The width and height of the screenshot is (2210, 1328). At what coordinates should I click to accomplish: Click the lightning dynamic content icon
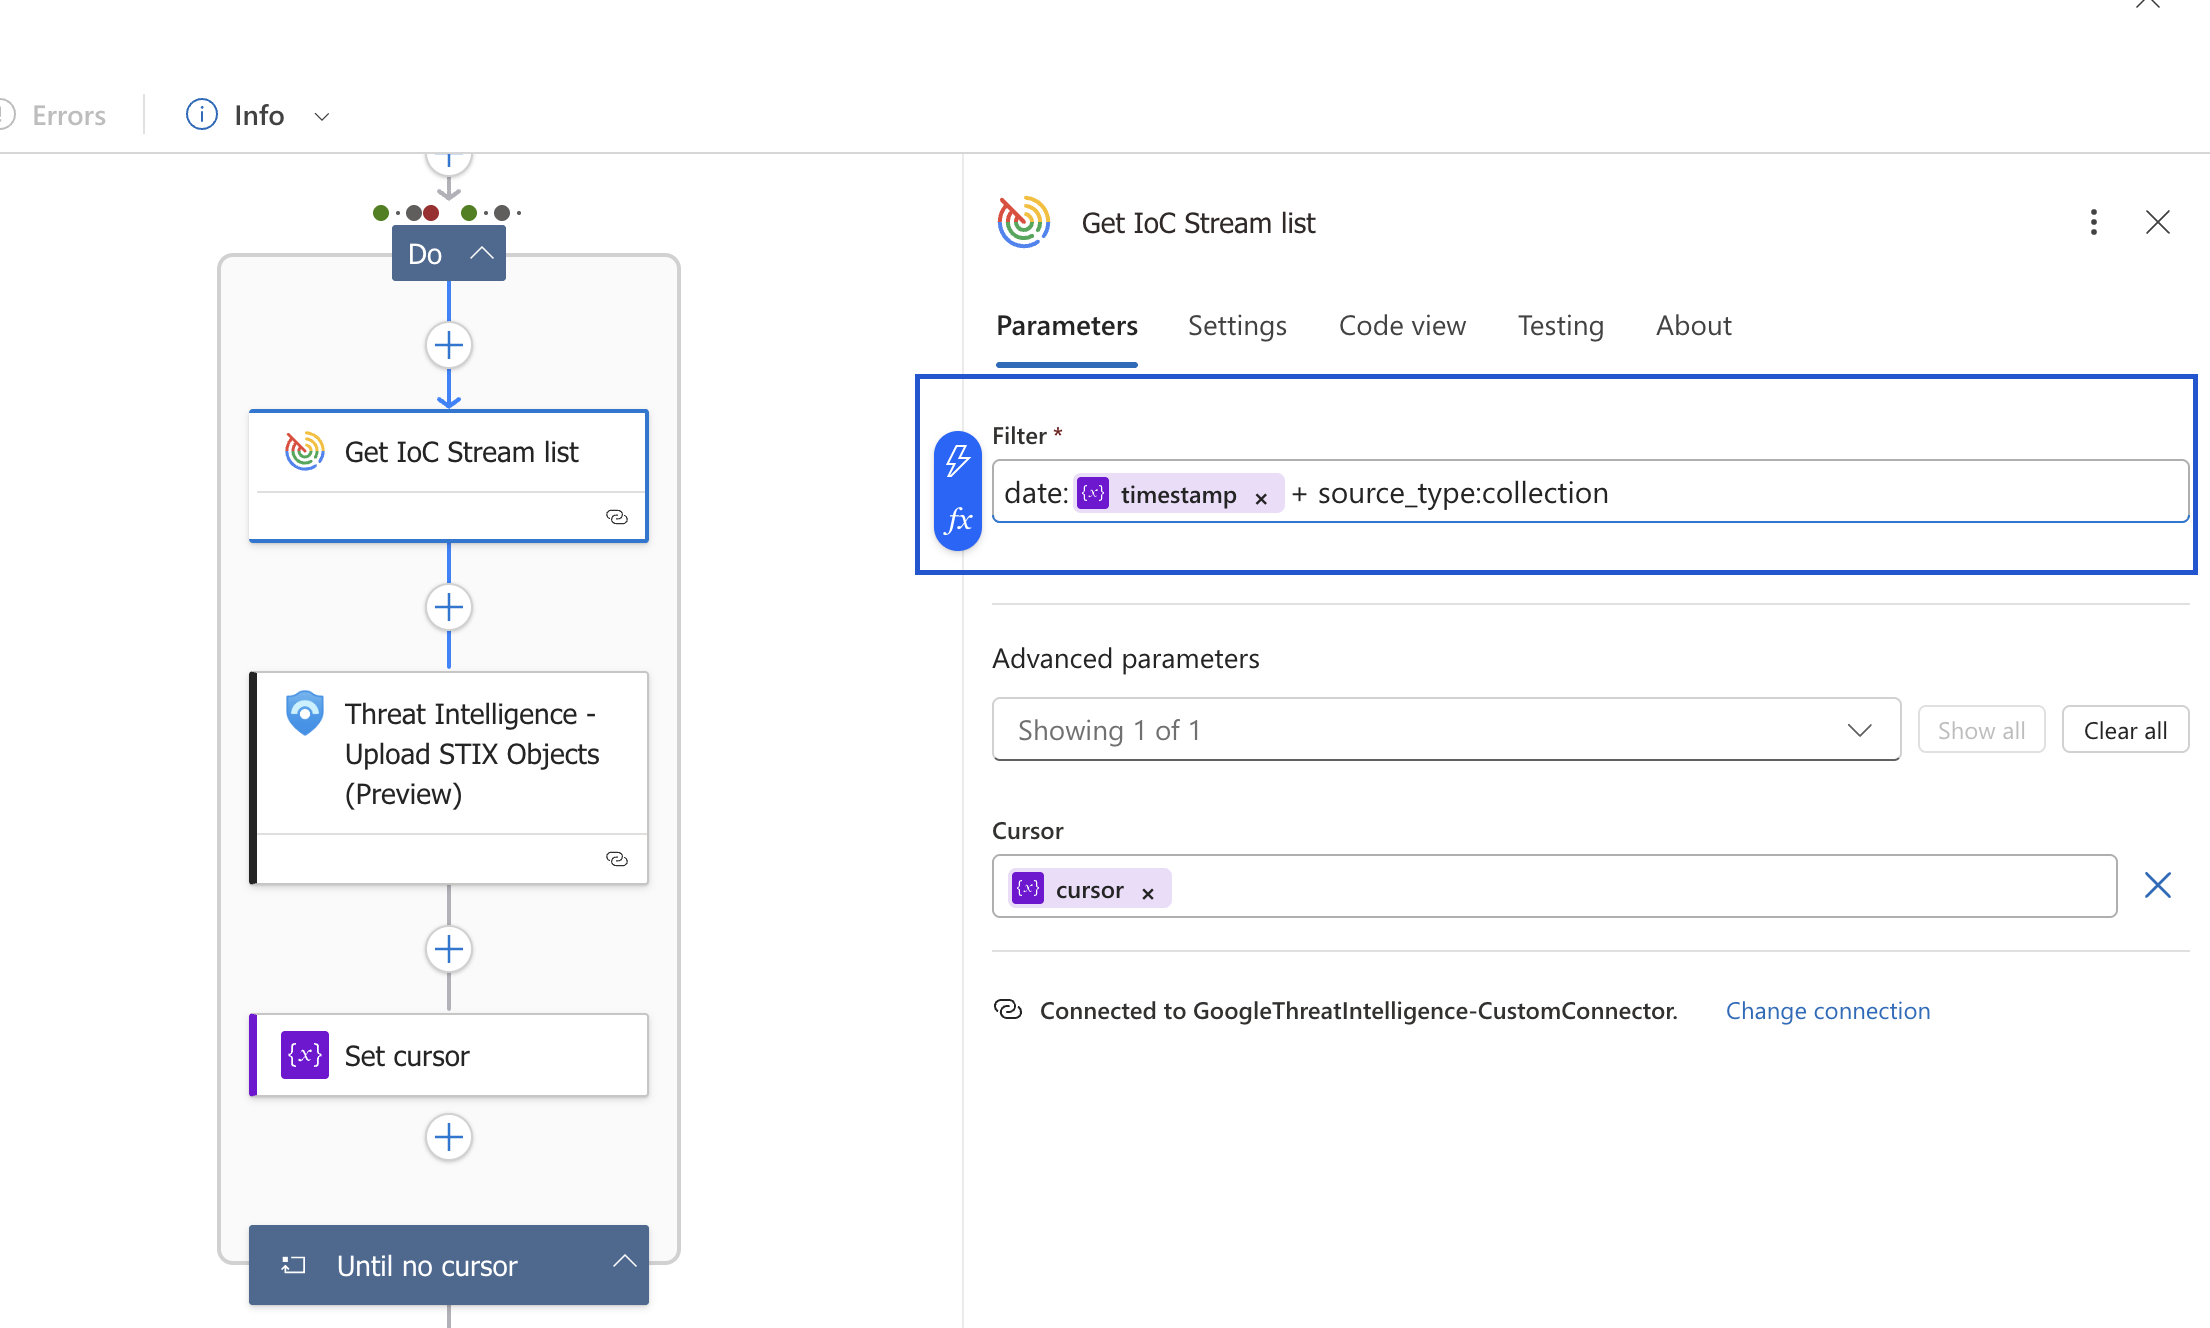point(957,460)
